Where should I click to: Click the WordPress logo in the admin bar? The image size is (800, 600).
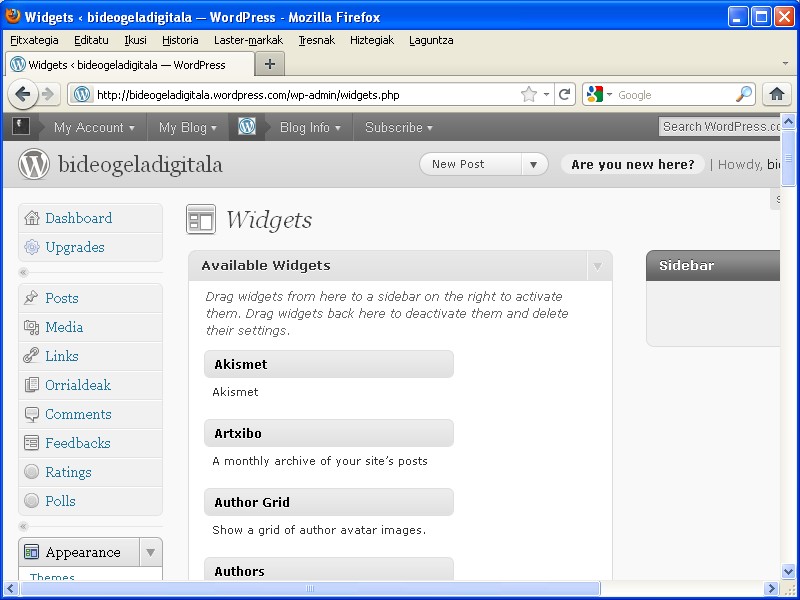coord(247,127)
